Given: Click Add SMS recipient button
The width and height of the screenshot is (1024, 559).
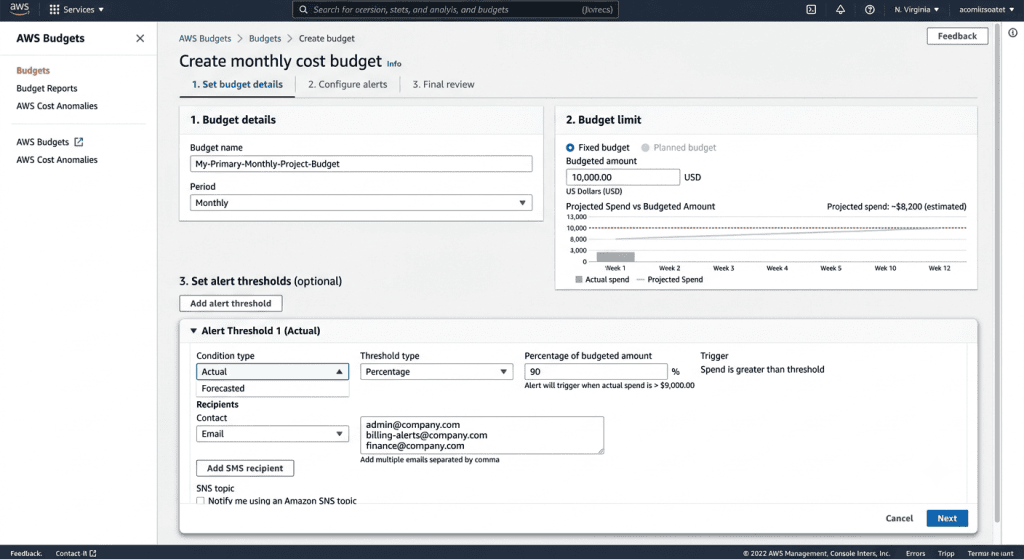Looking at the screenshot, I should tap(245, 468).
